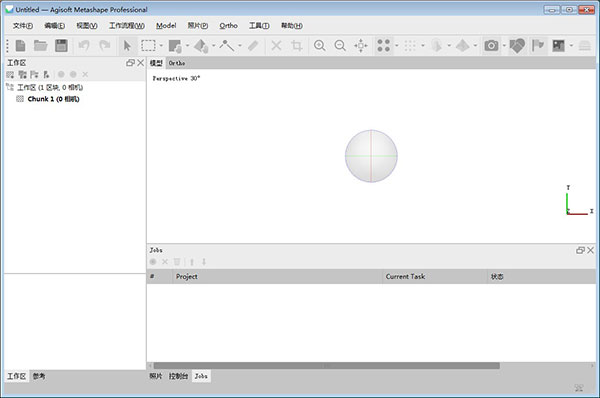The height and width of the screenshot is (398, 600).
Task: Toggle Show Shapes icon
Action: pos(517,46)
